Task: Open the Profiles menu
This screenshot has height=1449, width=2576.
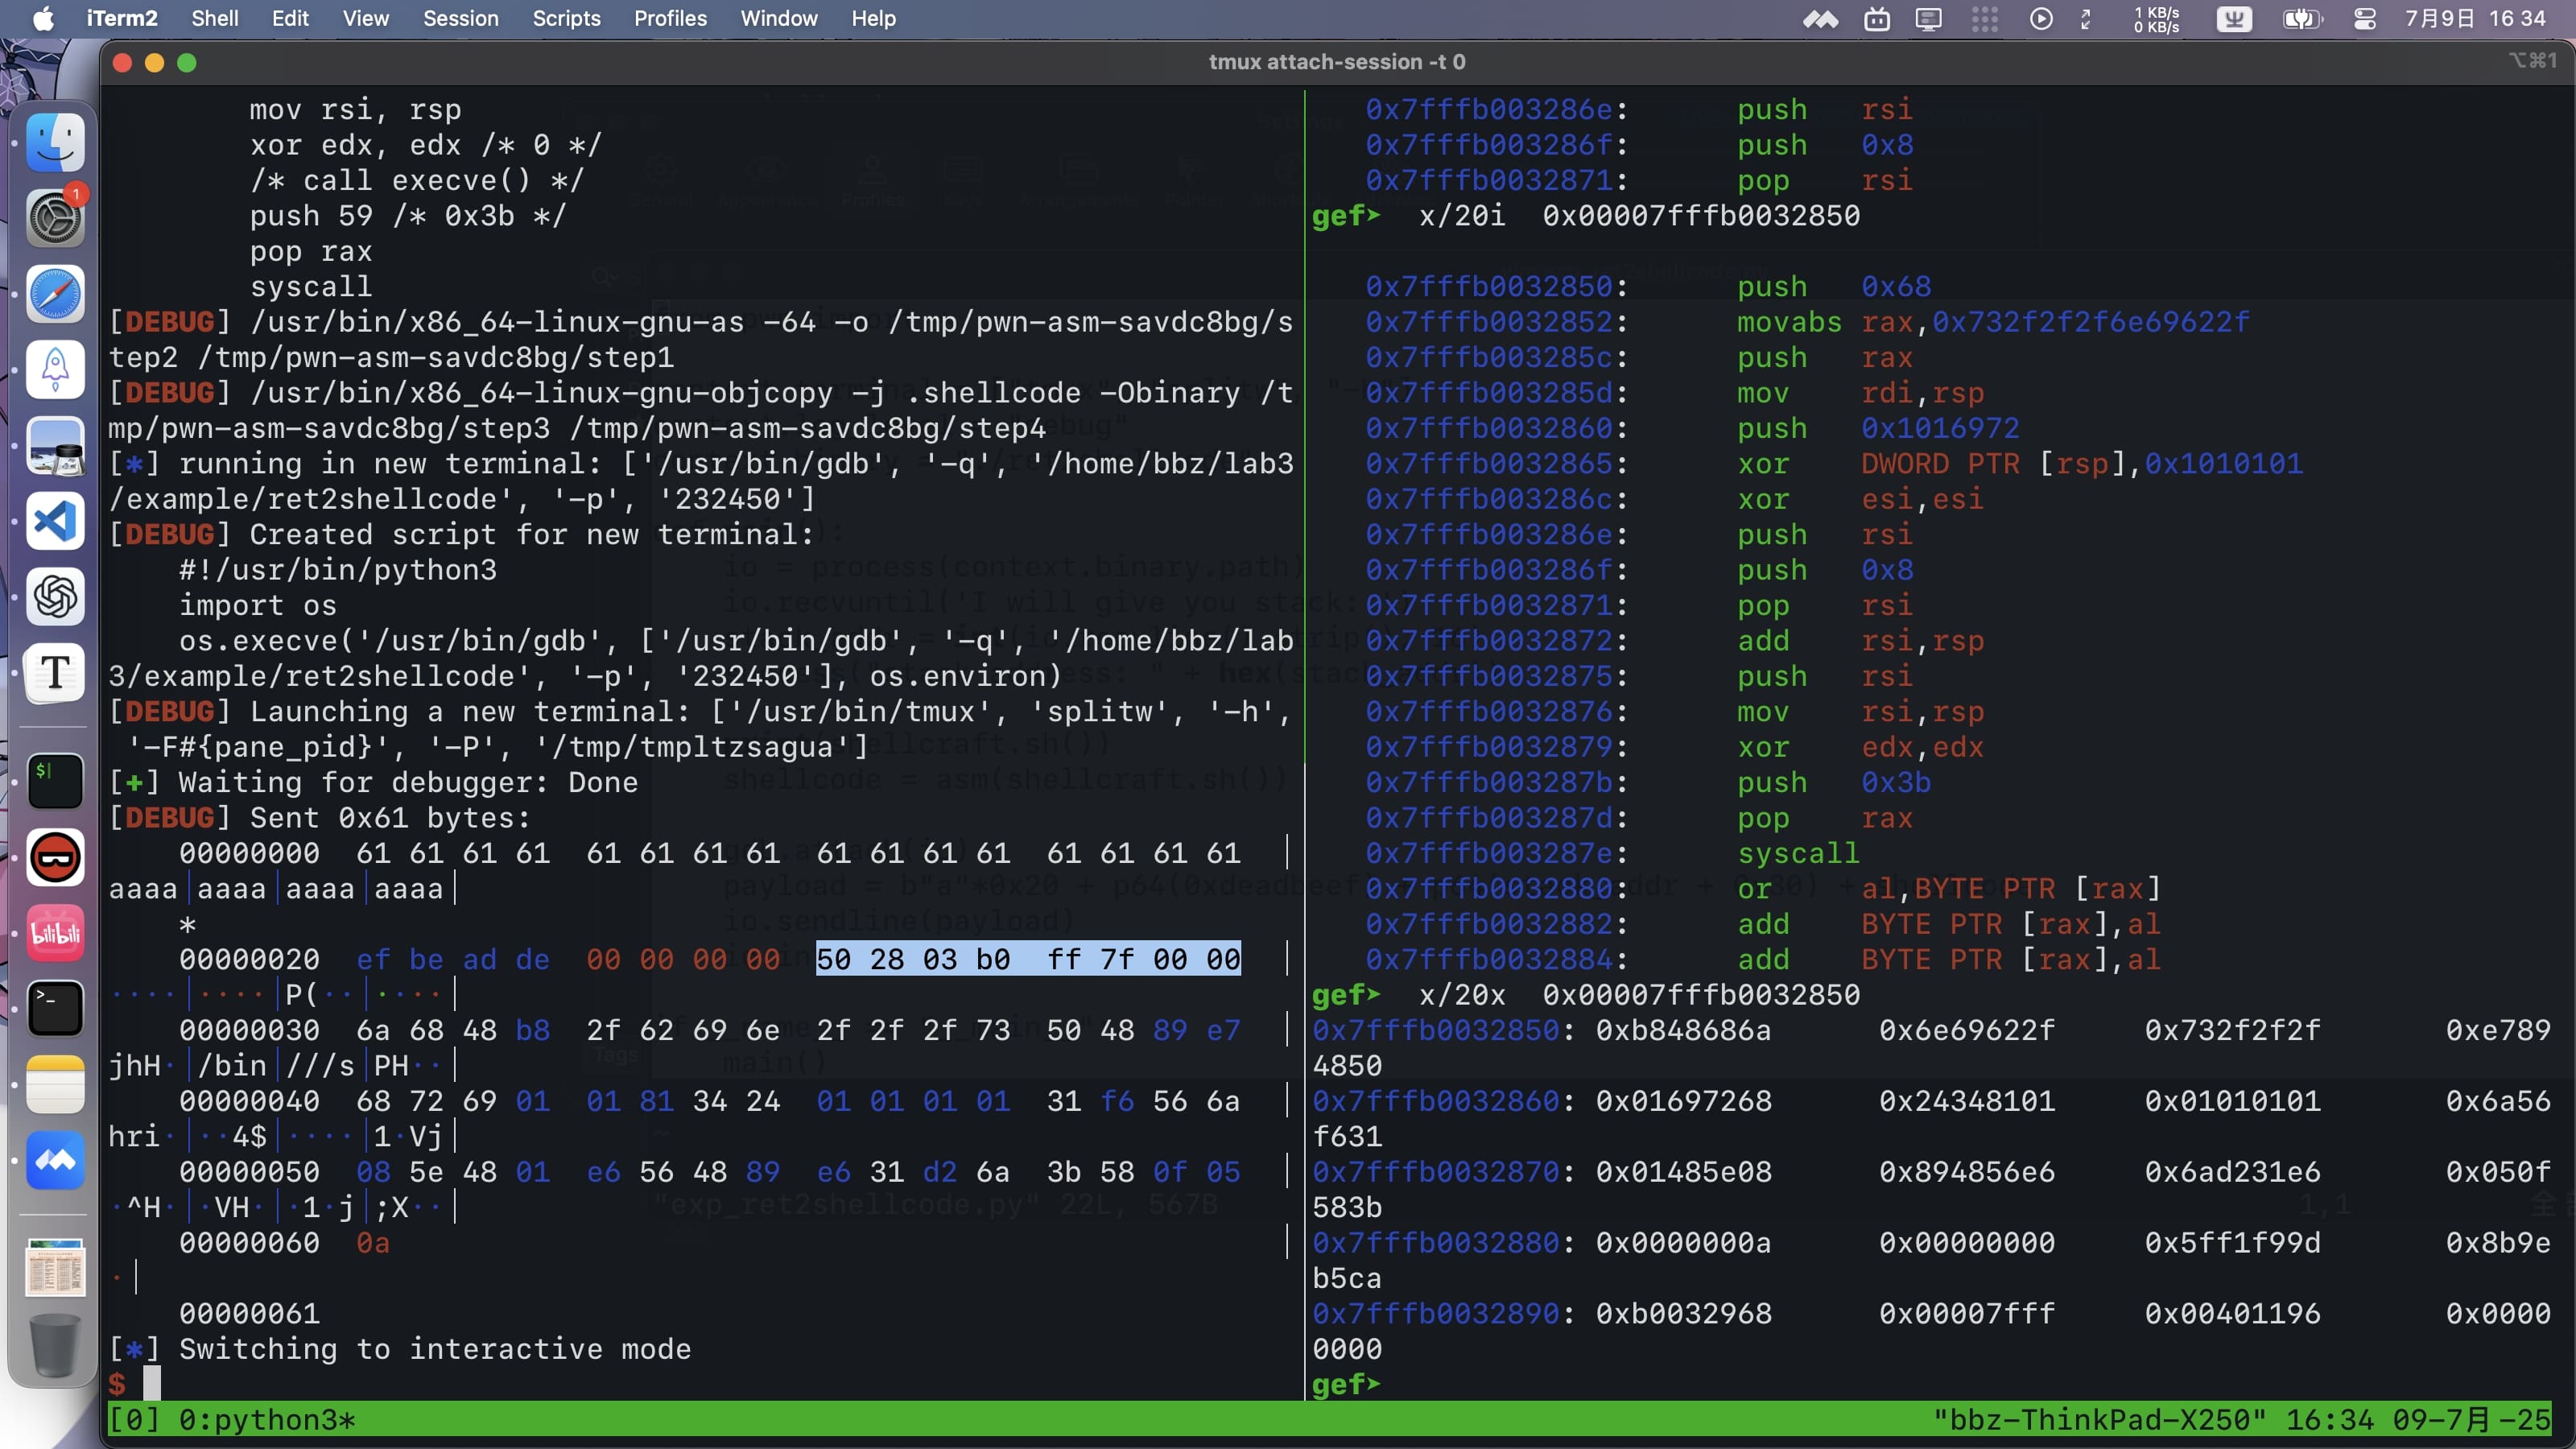Action: [x=670, y=19]
